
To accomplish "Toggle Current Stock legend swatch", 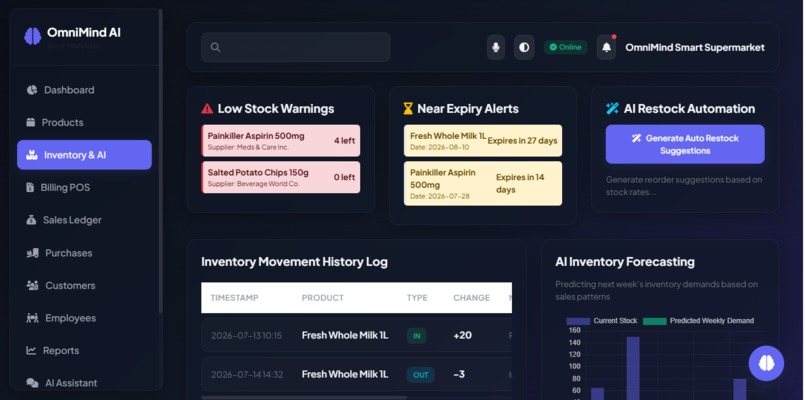I will (578, 321).
